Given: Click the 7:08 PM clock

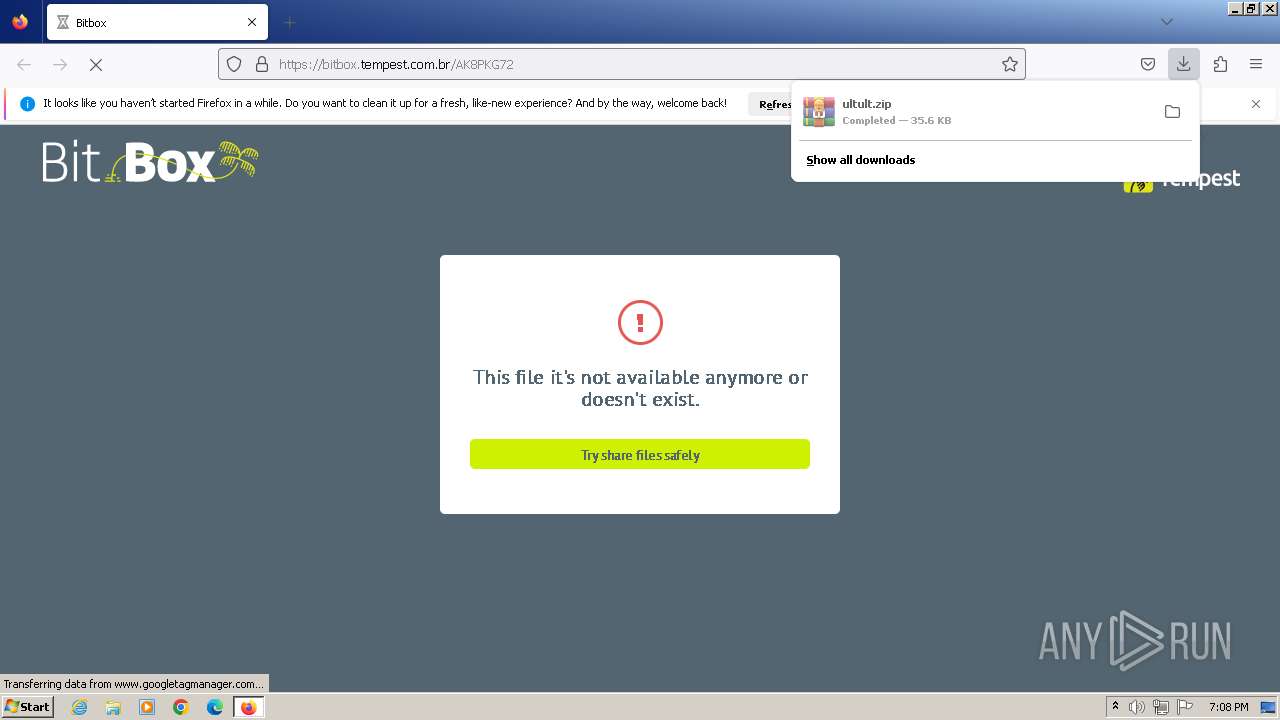Looking at the screenshot, I should point(1228,707).
